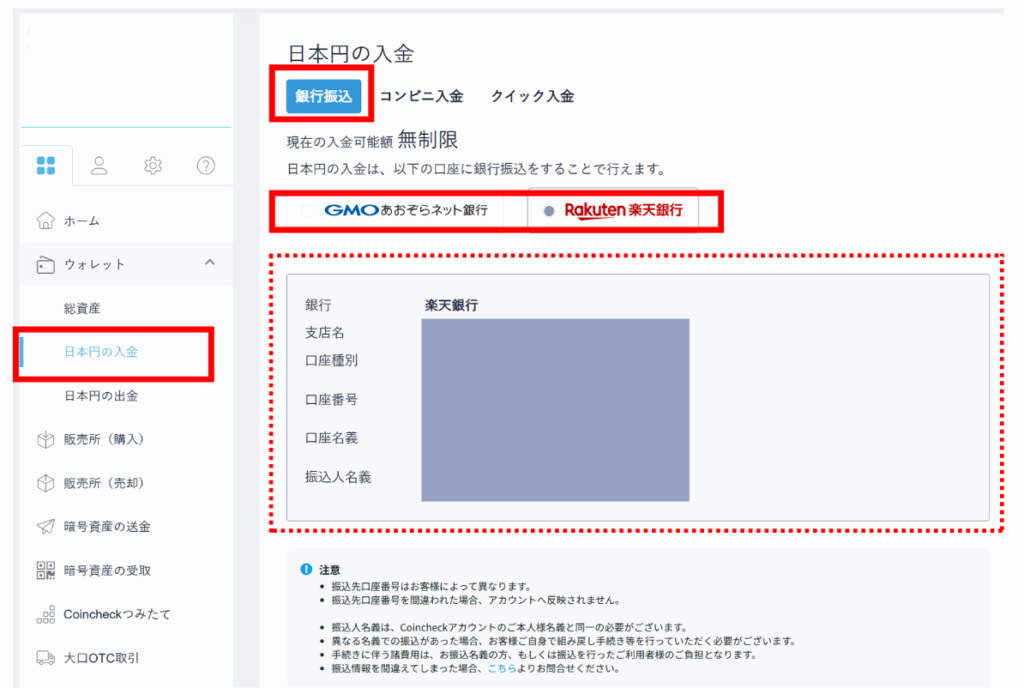Click the paper plane icon for 暗号資産の送金
1024x688 pixels.
pos(45,526)
